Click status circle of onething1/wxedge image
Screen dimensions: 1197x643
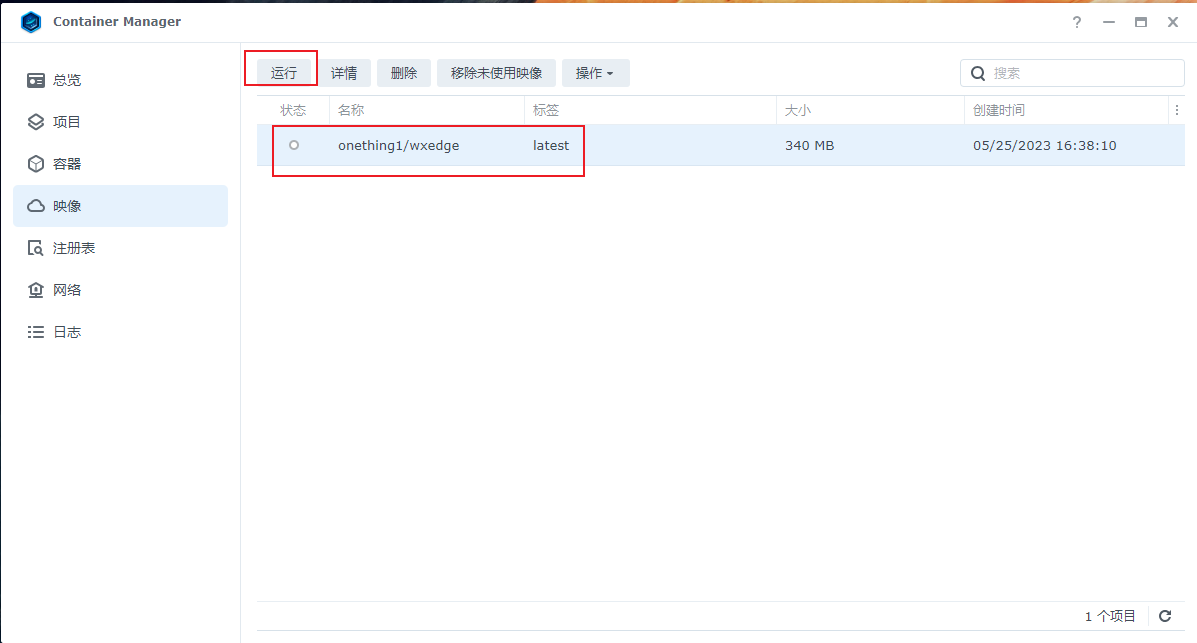(x=294, y=145)
